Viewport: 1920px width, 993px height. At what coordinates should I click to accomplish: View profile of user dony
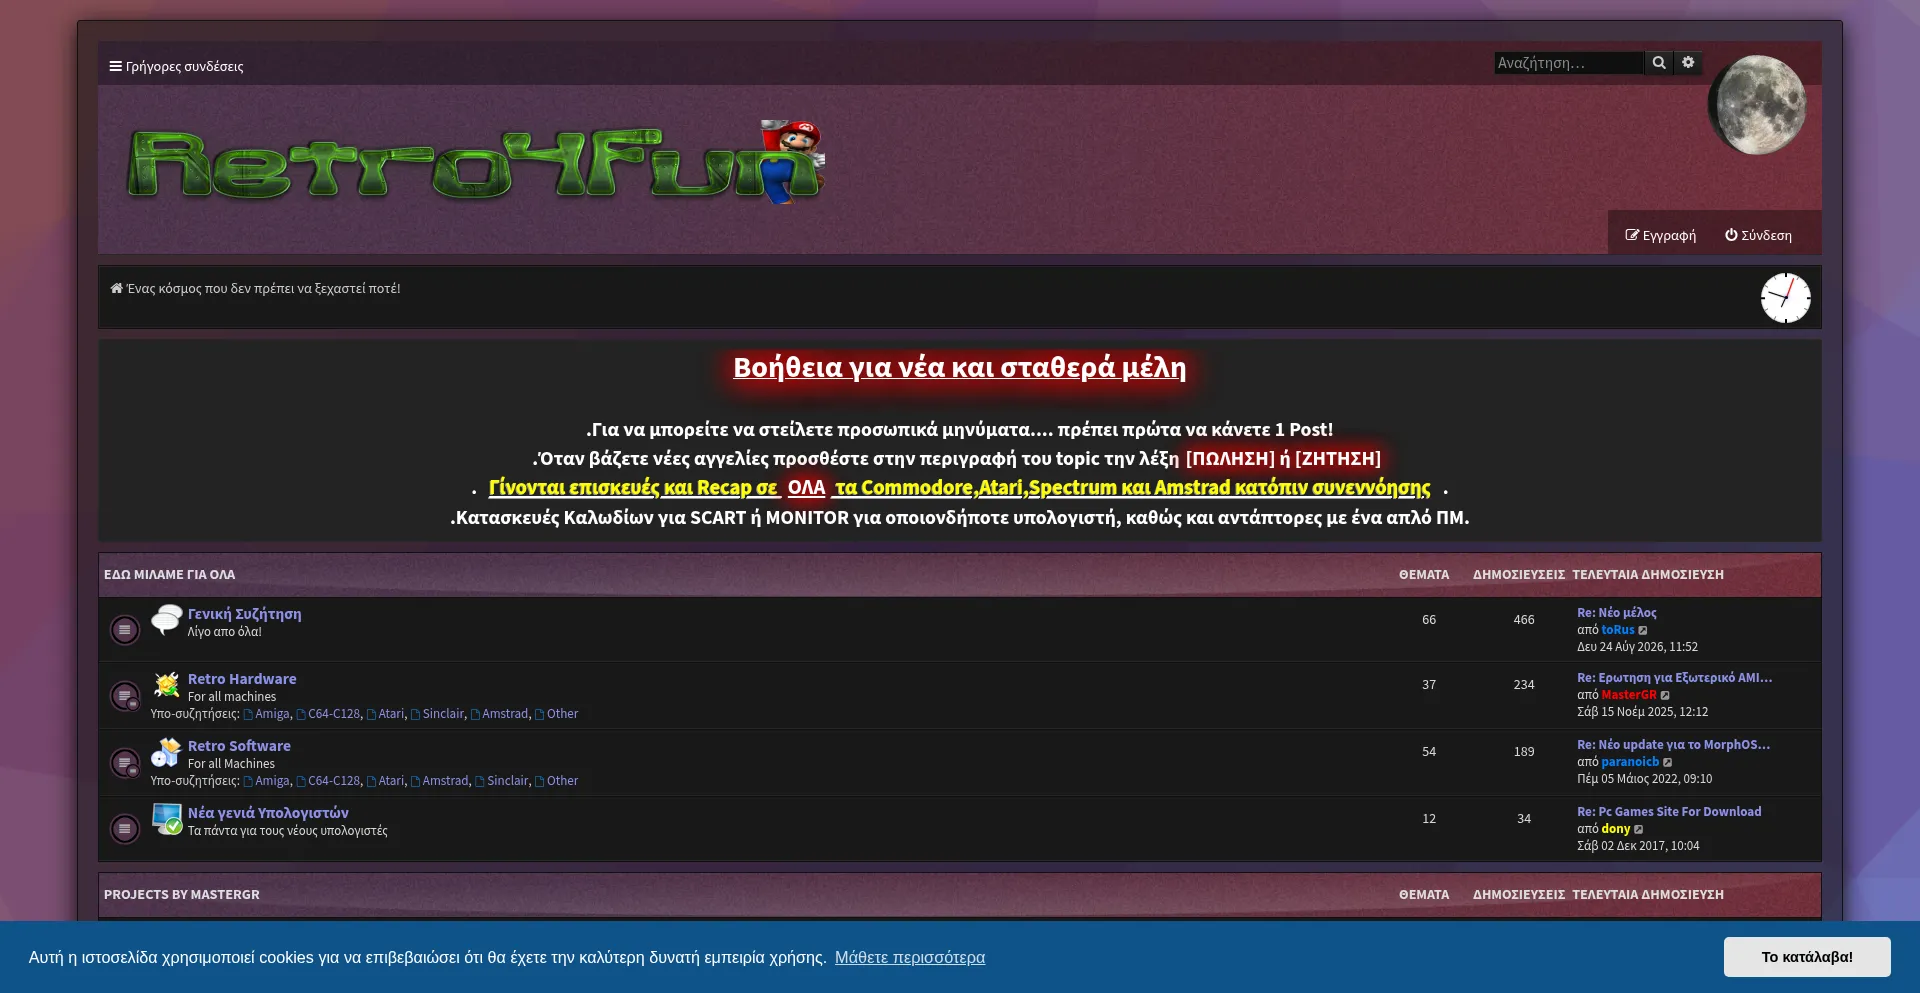tap(1616, 829)
